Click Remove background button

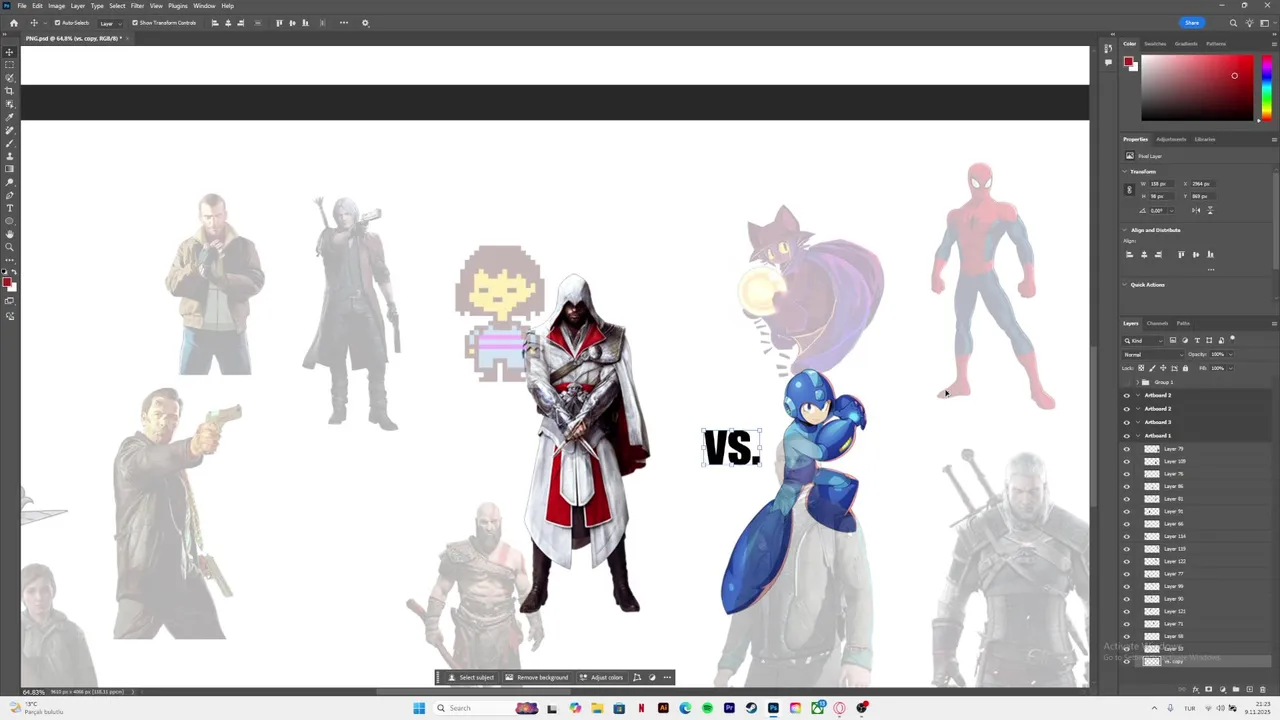537,678
